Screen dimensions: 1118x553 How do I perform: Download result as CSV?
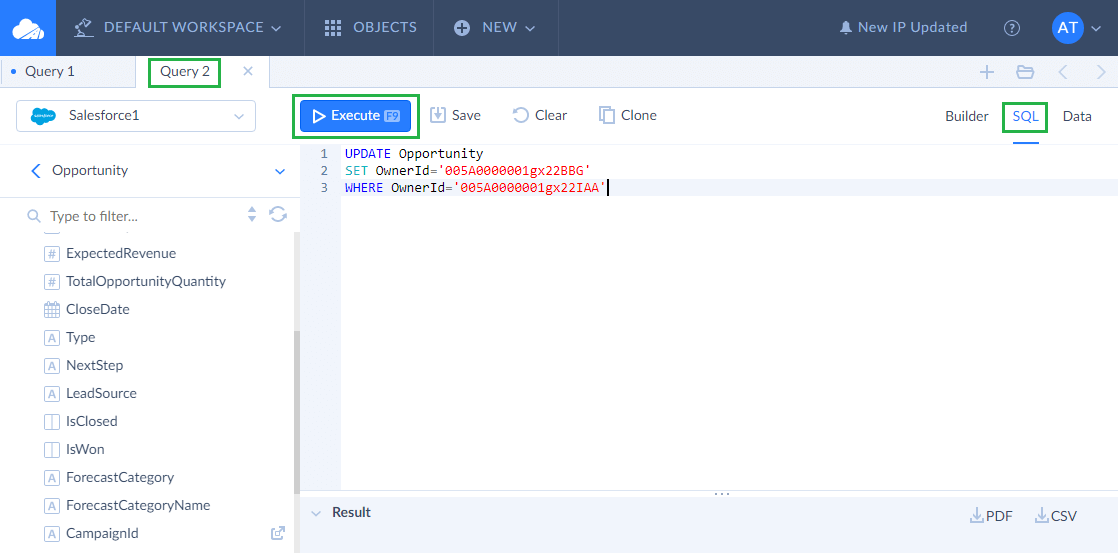pos(1056,516)
